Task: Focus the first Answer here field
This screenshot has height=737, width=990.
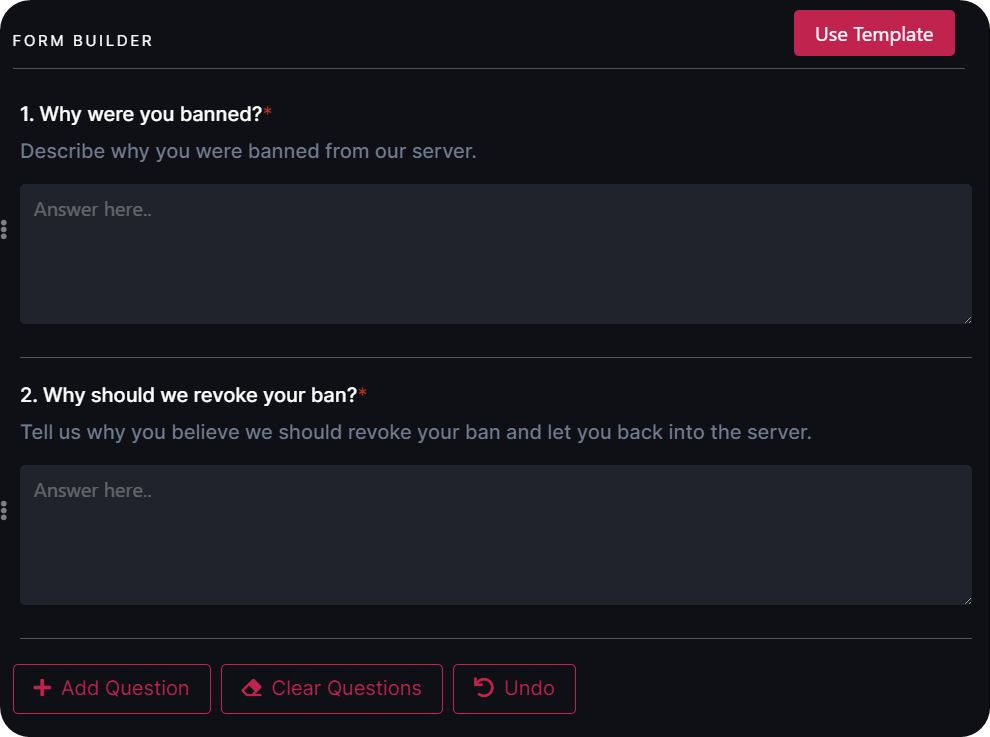Action: coord(496,254)
